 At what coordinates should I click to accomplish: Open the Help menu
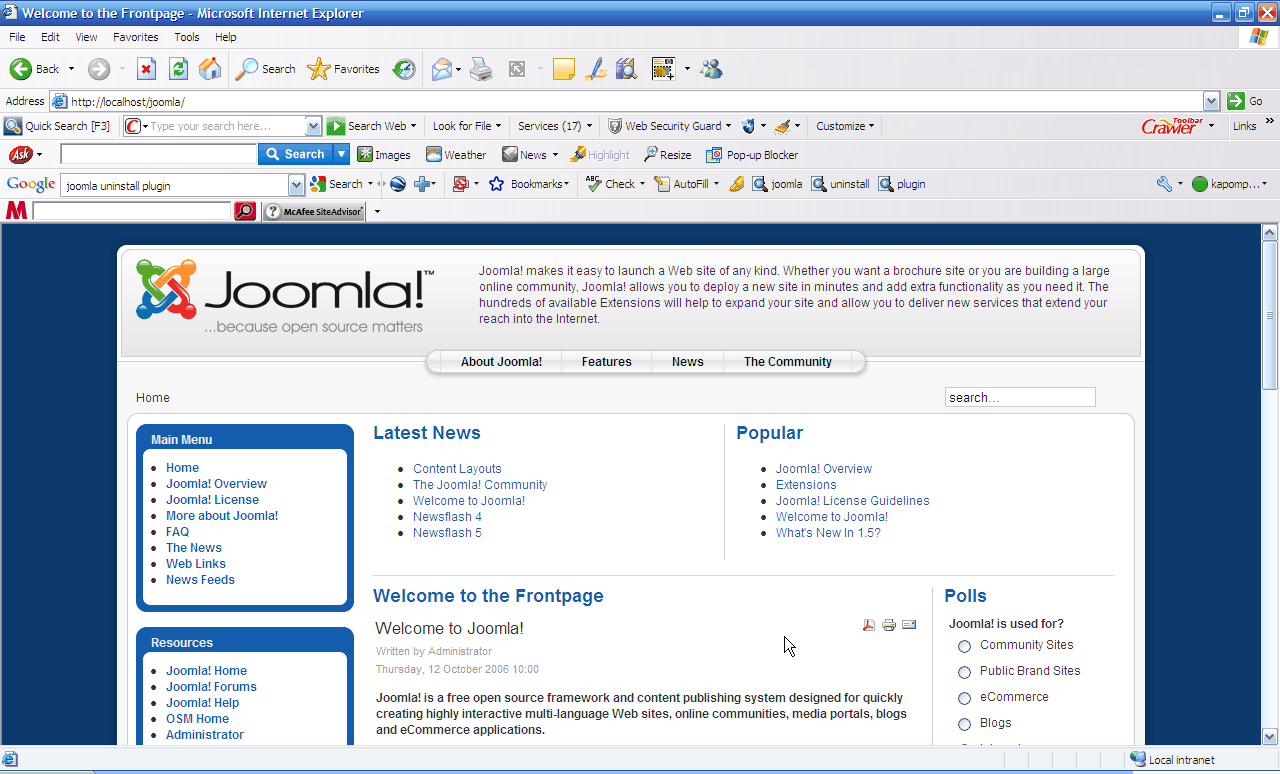click(x=226, y=37)
